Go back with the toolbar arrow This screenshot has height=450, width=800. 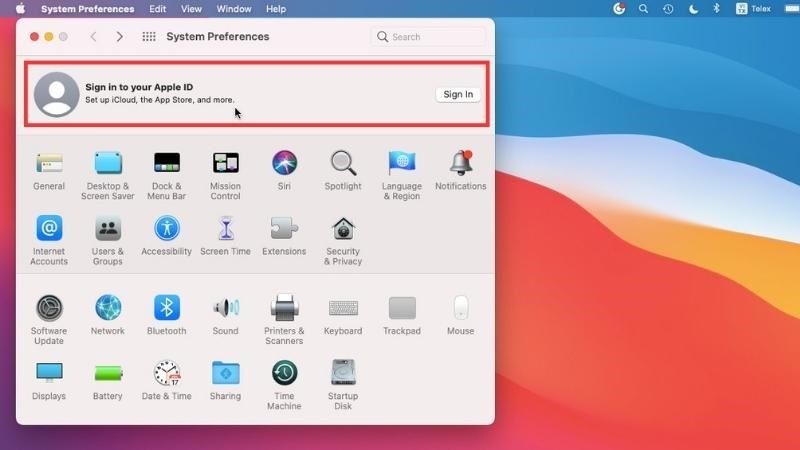point(93,37)
